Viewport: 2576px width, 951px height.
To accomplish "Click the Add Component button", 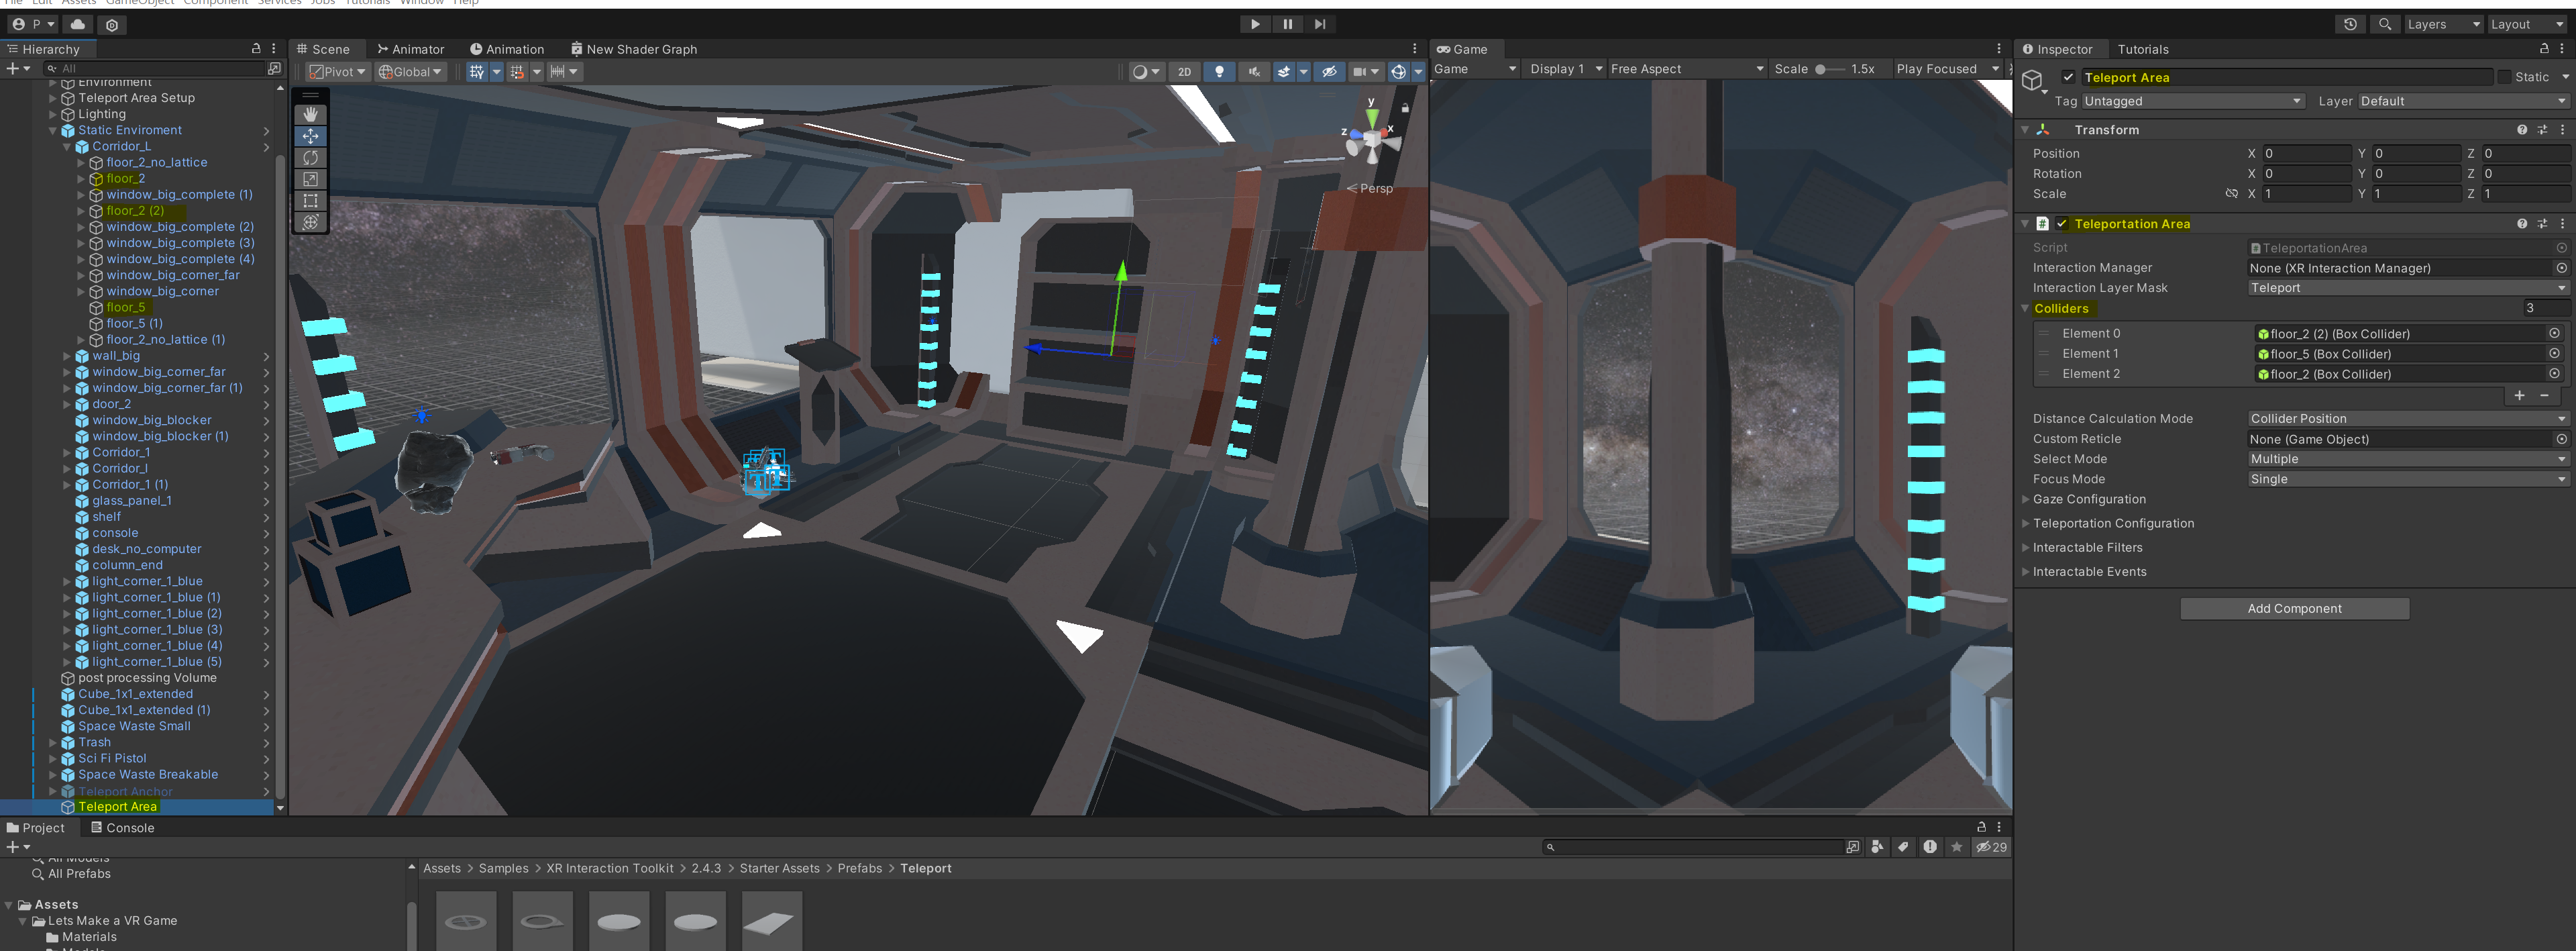I will (2294, 608).
